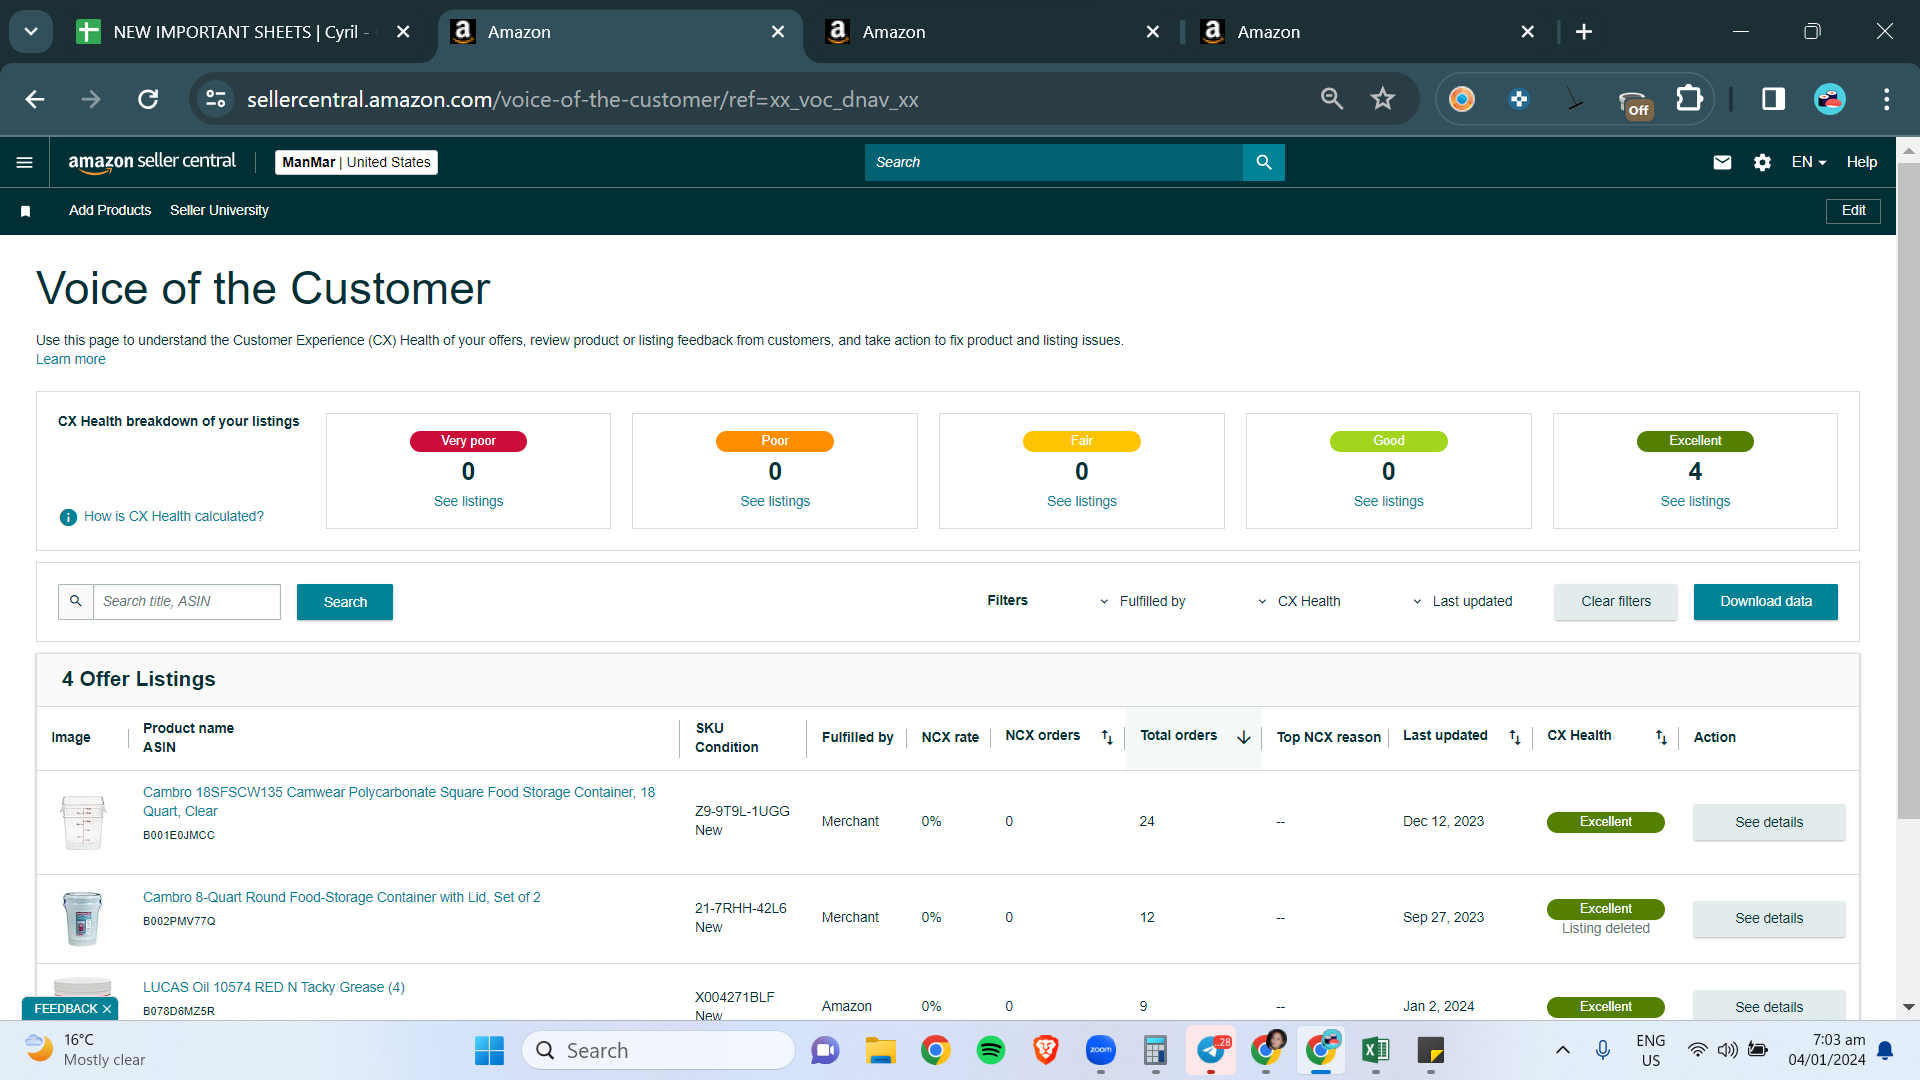Close the FEEDBACK tab widget
1920x1080 pixels.
107,1009
